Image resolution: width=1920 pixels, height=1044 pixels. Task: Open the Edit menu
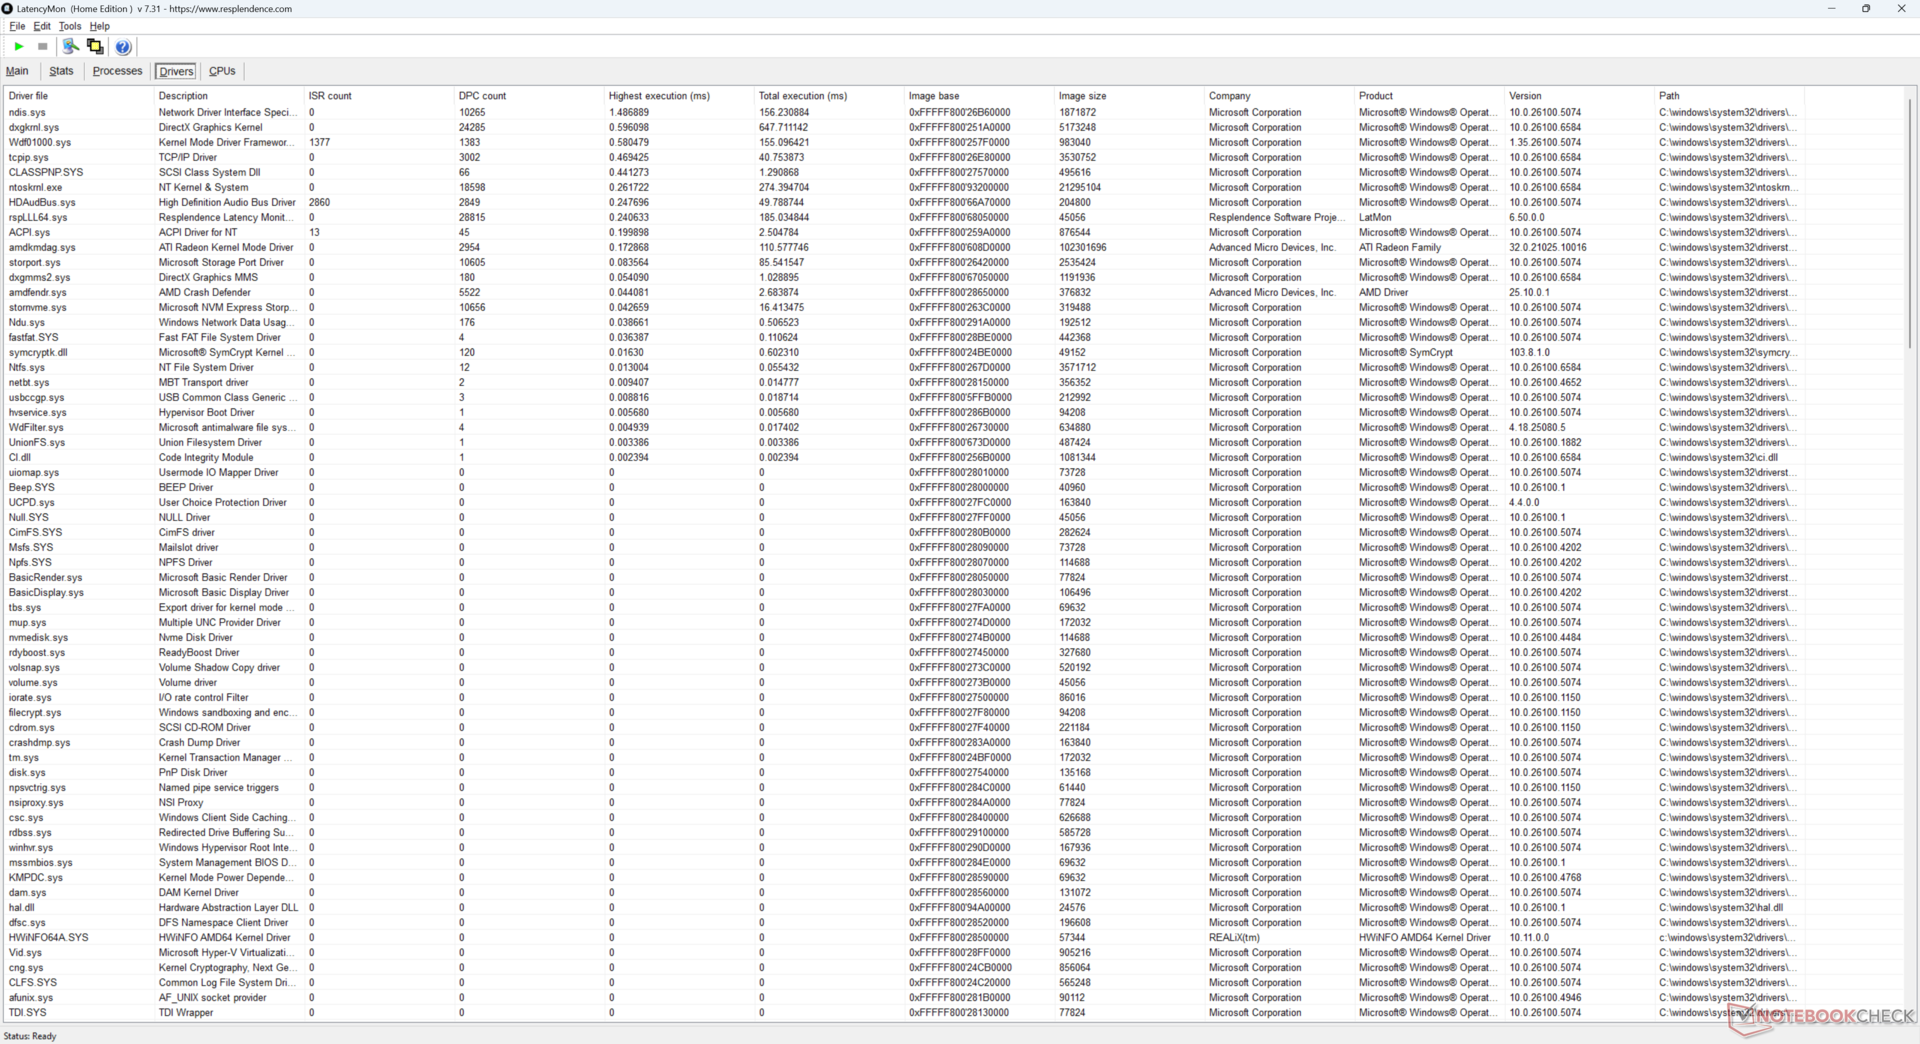42,26
